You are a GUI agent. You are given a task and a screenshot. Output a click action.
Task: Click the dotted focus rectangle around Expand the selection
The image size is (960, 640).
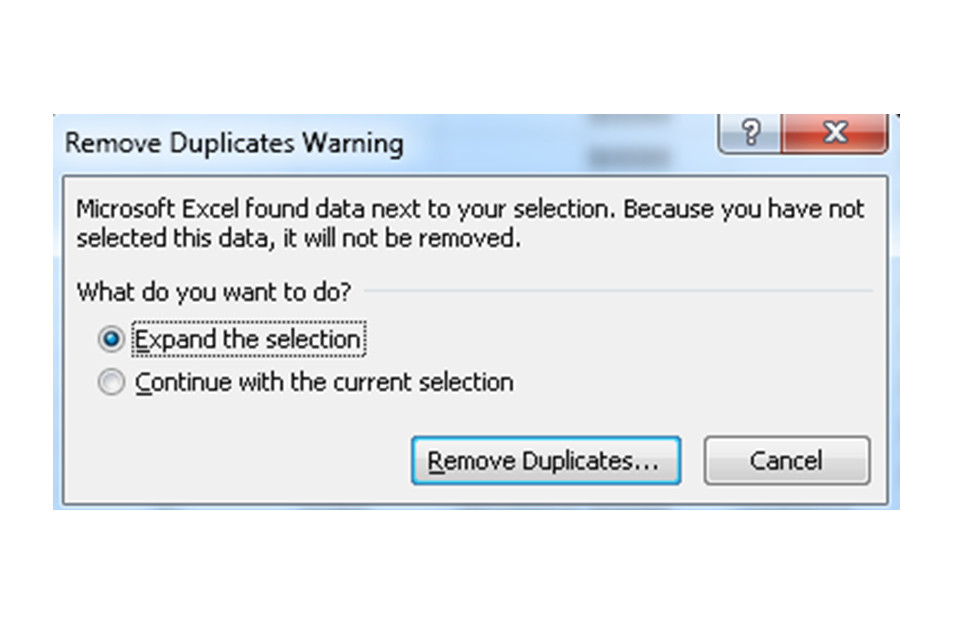[249, 339]
